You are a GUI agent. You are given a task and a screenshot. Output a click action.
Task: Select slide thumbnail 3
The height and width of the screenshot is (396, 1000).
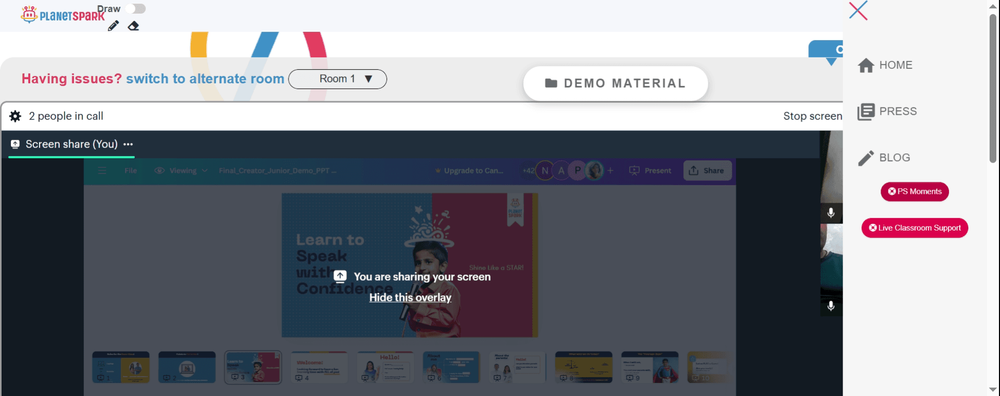[x=253, y=367]
